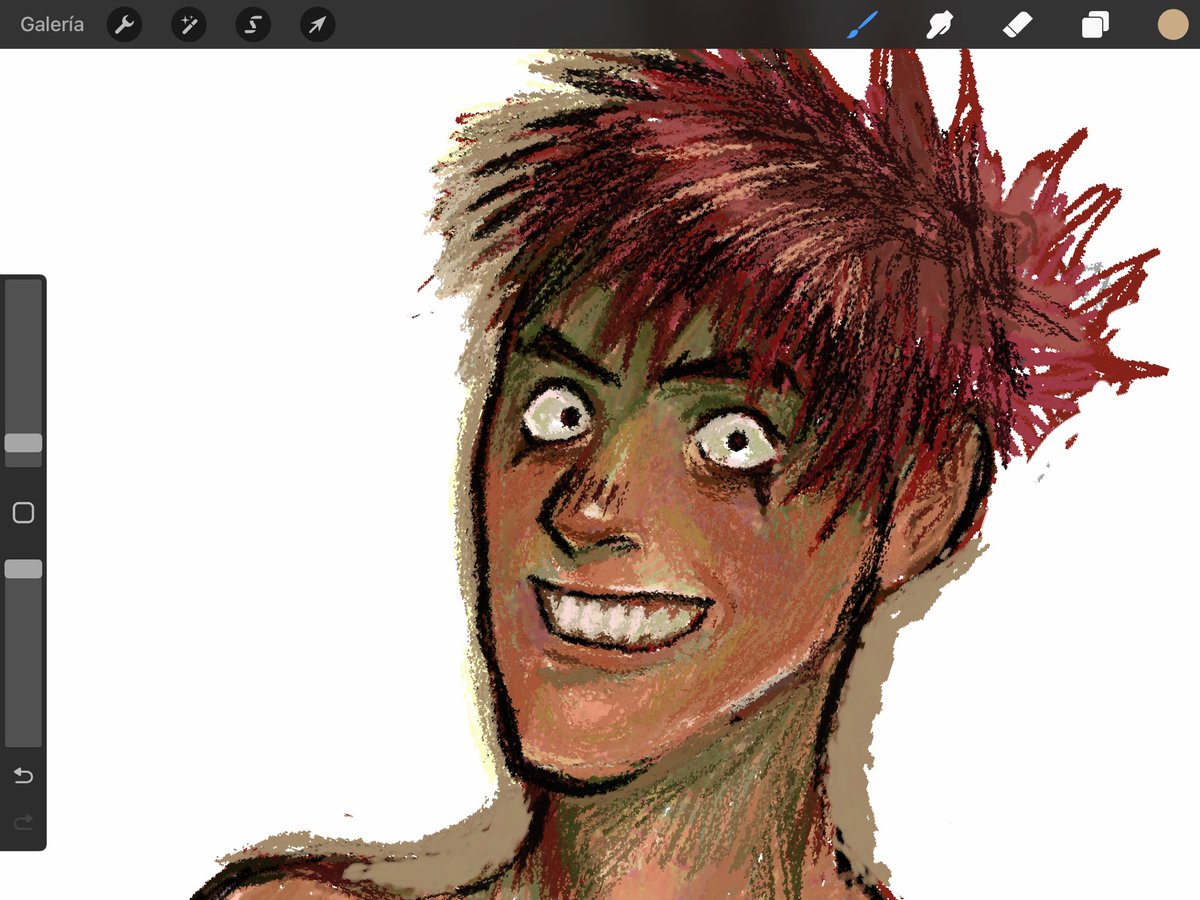Activate the Selection S-shaped tool
This screenshot has width=1200, height=900.
[x=253, y=25]
